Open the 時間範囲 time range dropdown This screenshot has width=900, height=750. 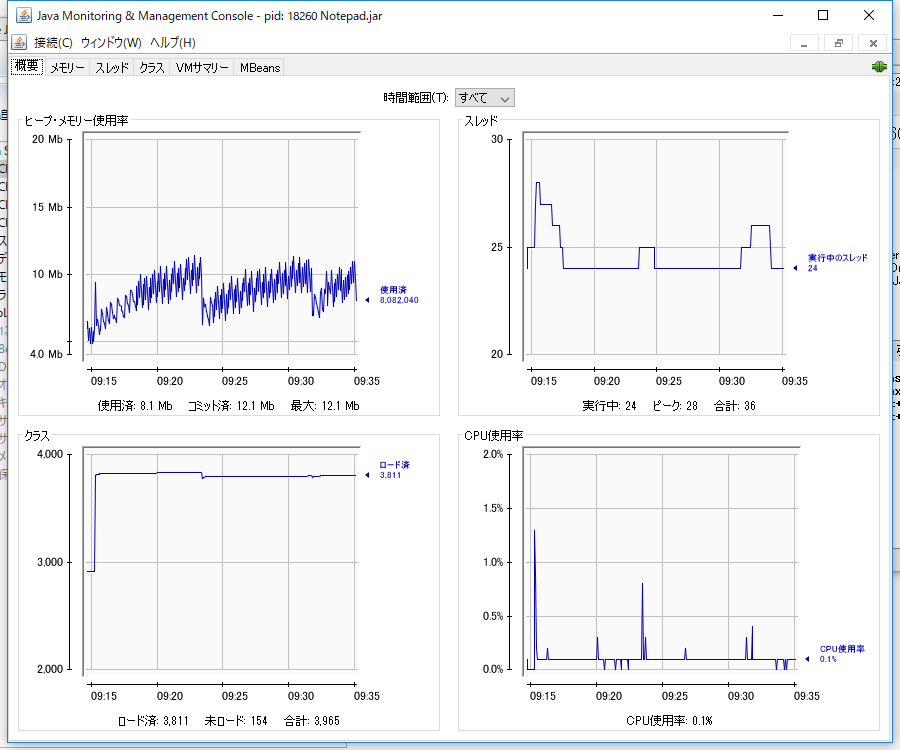[x=484, y=98]
